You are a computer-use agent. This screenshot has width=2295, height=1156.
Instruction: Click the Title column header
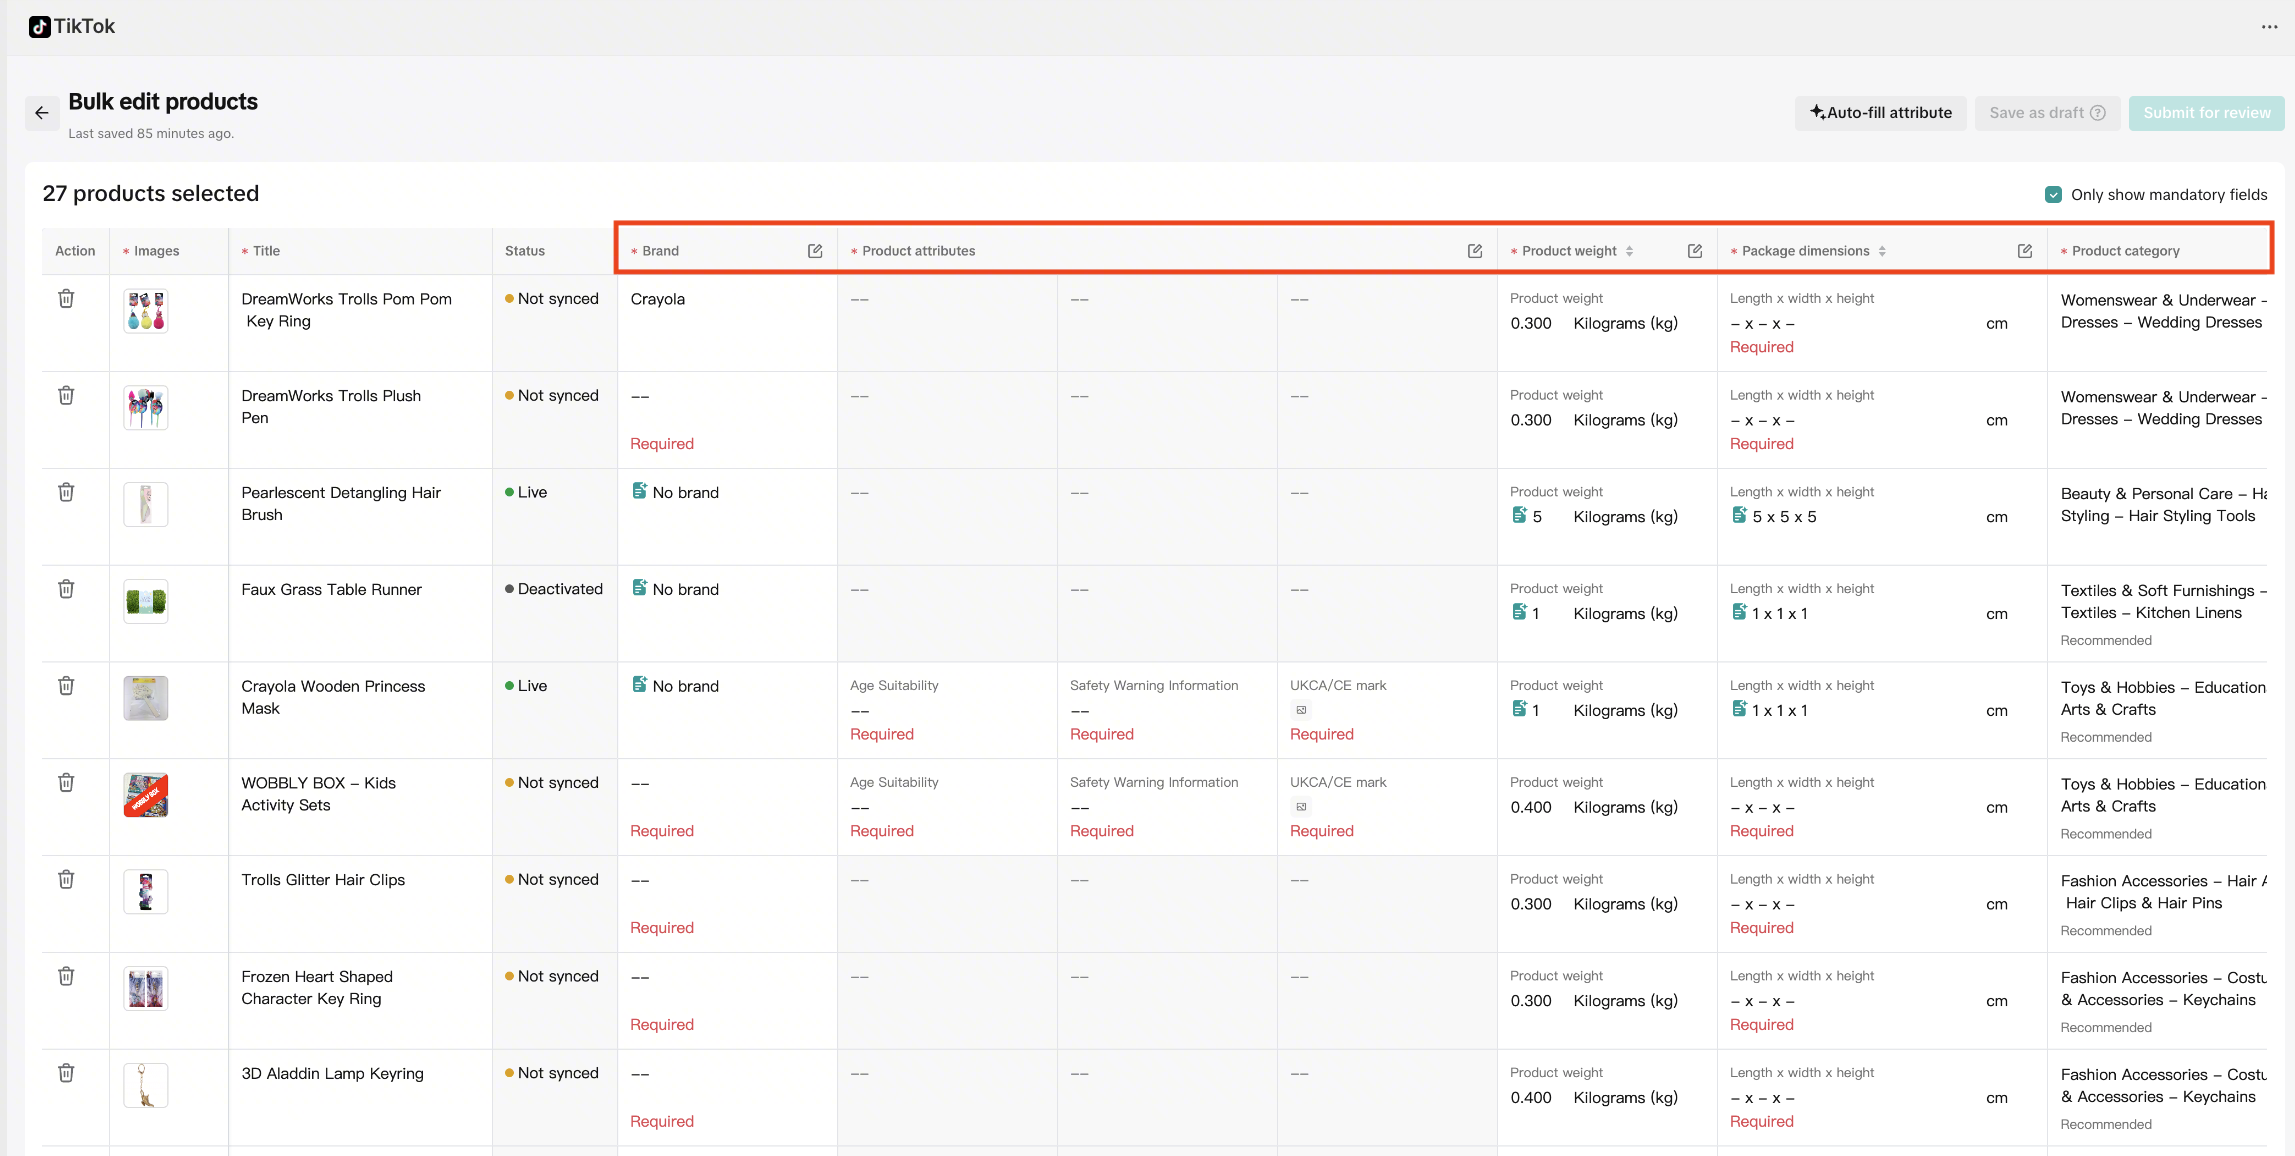tap(266, 251)
